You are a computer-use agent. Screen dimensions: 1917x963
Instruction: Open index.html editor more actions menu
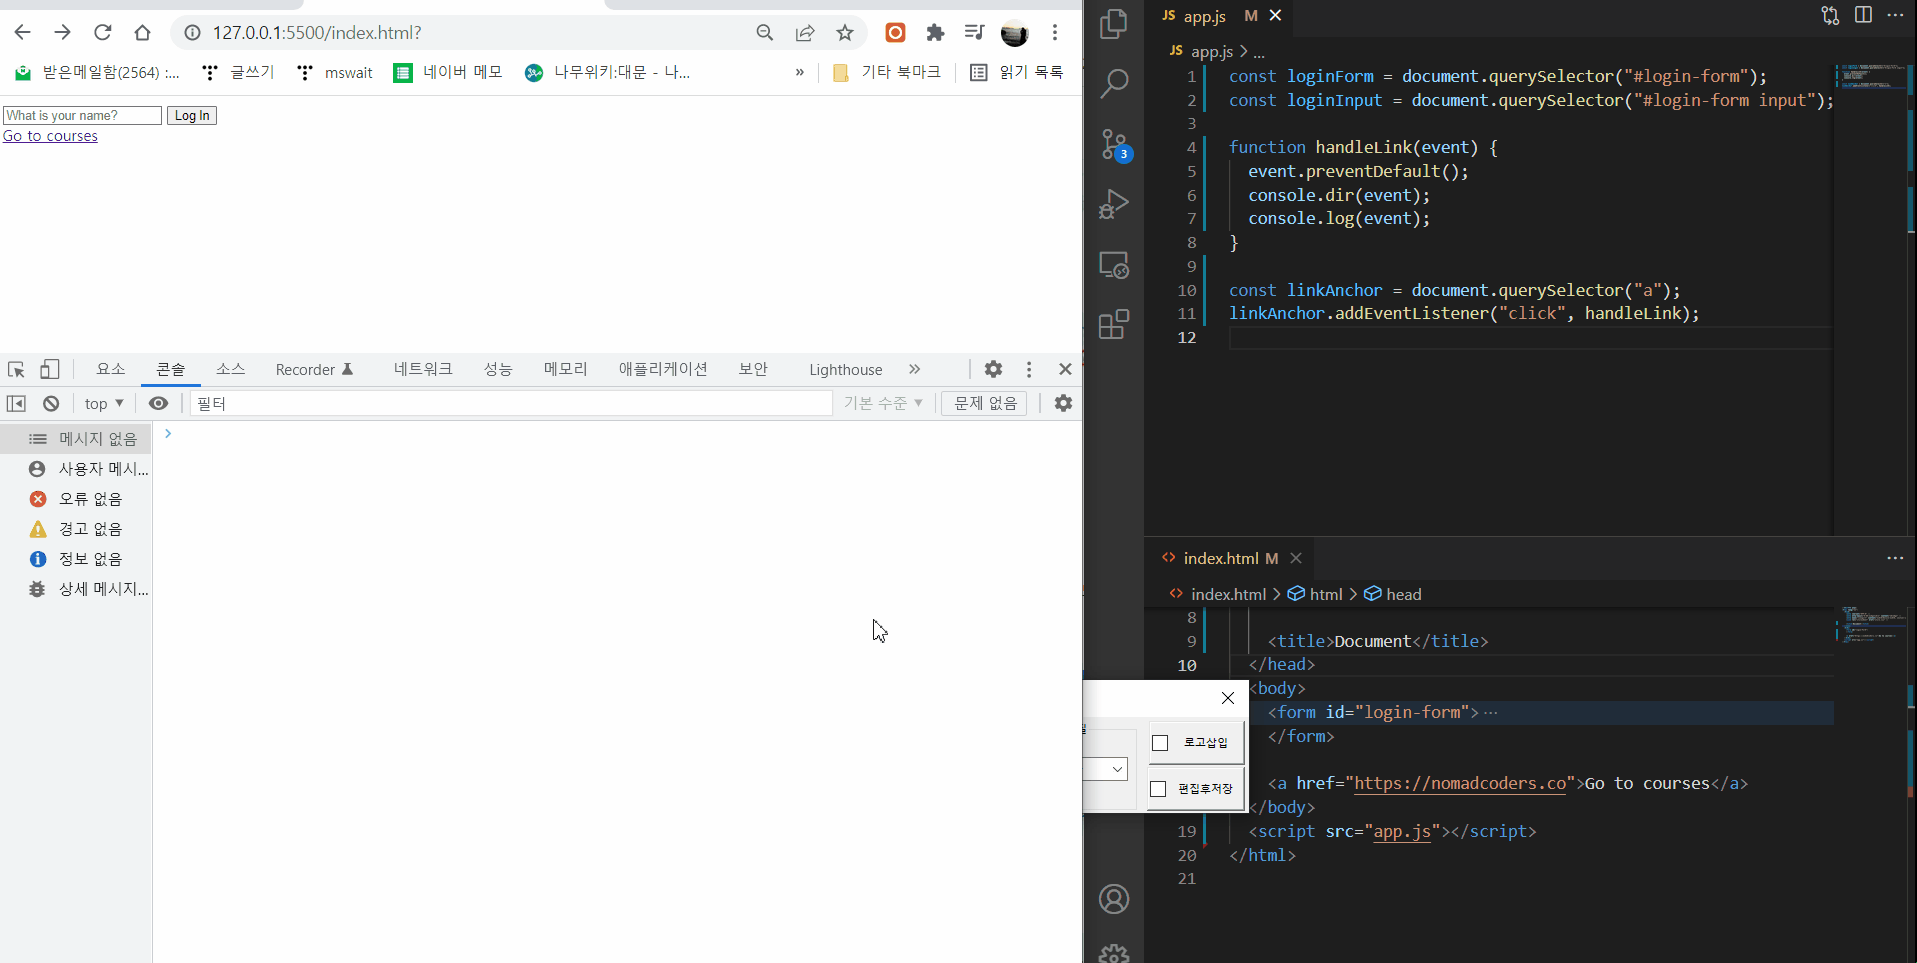1895,558
